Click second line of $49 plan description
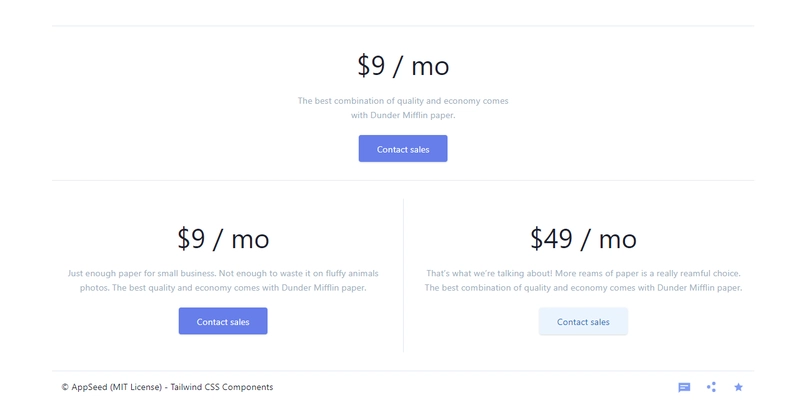 (x=583, y=288)
